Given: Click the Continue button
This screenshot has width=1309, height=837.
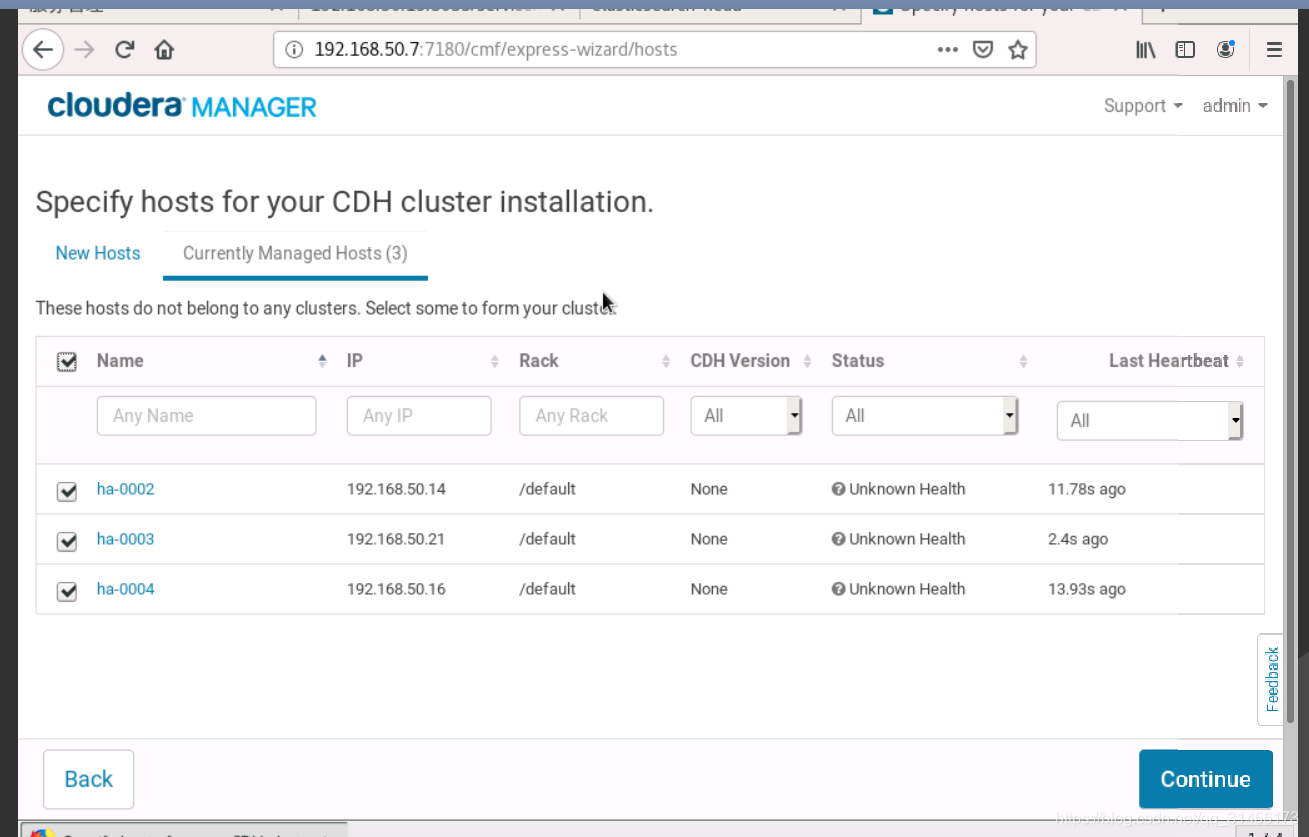Looking at the screenshot, I should coord(1205,779).
